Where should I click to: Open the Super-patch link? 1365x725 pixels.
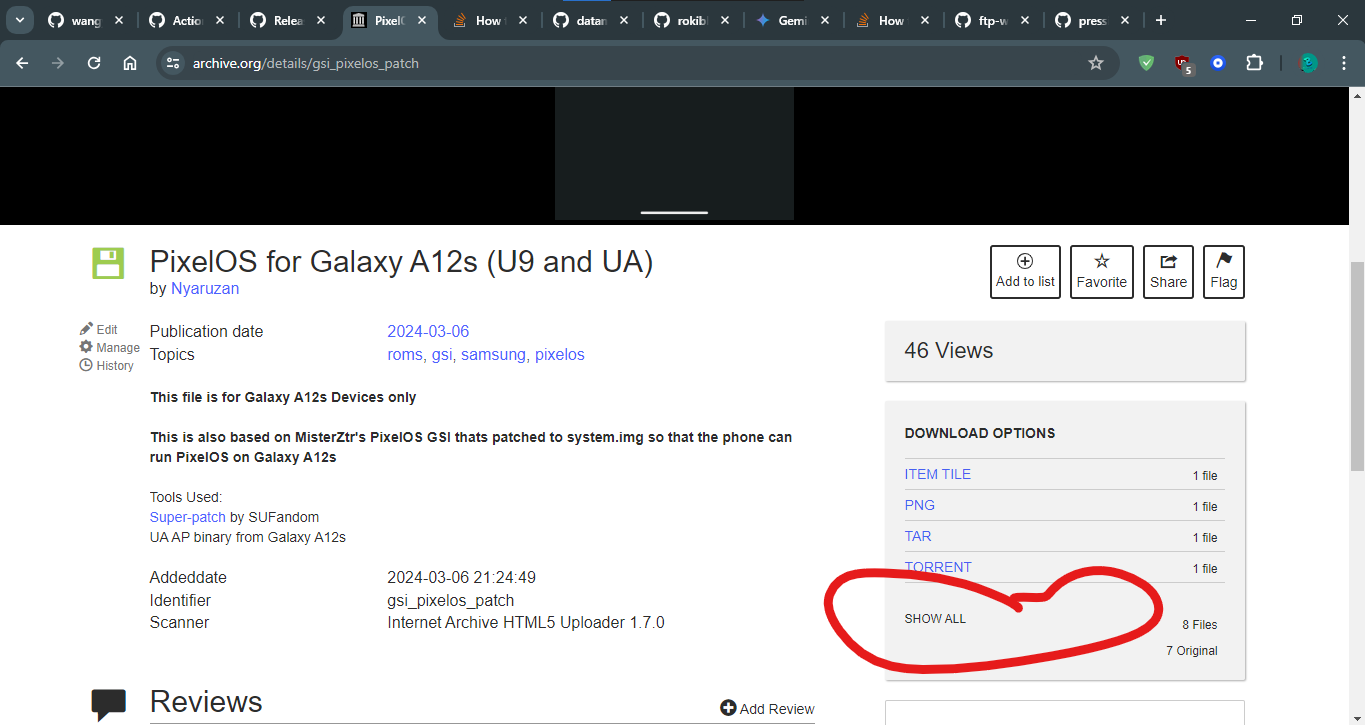click(188, 517)
